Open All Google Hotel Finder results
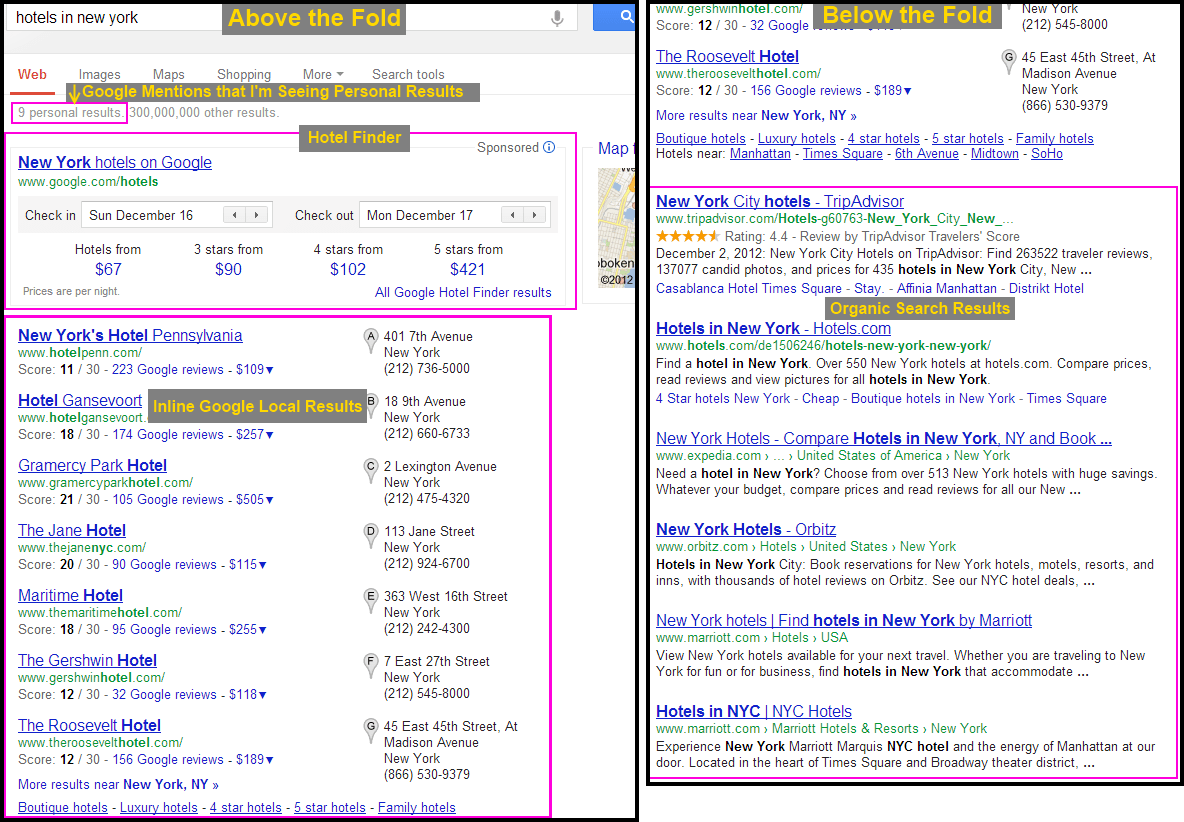1184x822 pixels. (463, 292)
